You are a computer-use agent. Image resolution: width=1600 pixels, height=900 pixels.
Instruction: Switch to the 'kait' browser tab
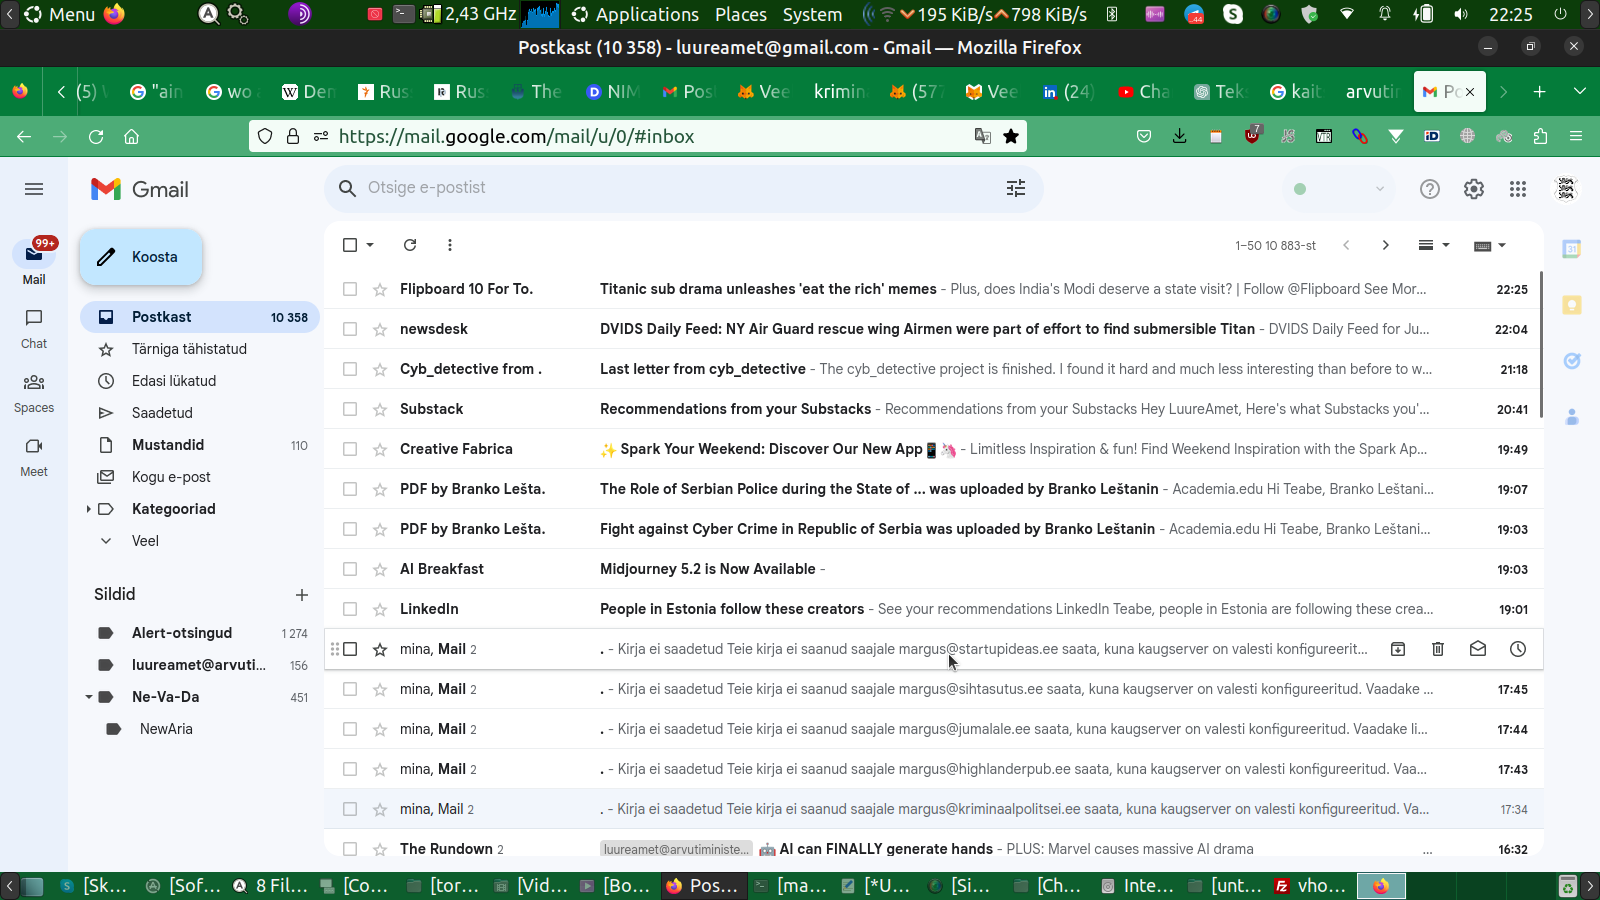[x=1296, y=91]
